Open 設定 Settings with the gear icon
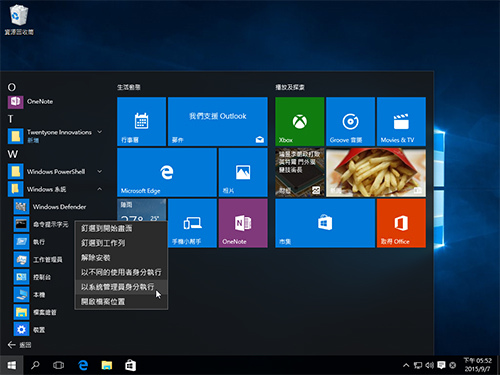This screenshot has width=500, height=375. (30, 330)
